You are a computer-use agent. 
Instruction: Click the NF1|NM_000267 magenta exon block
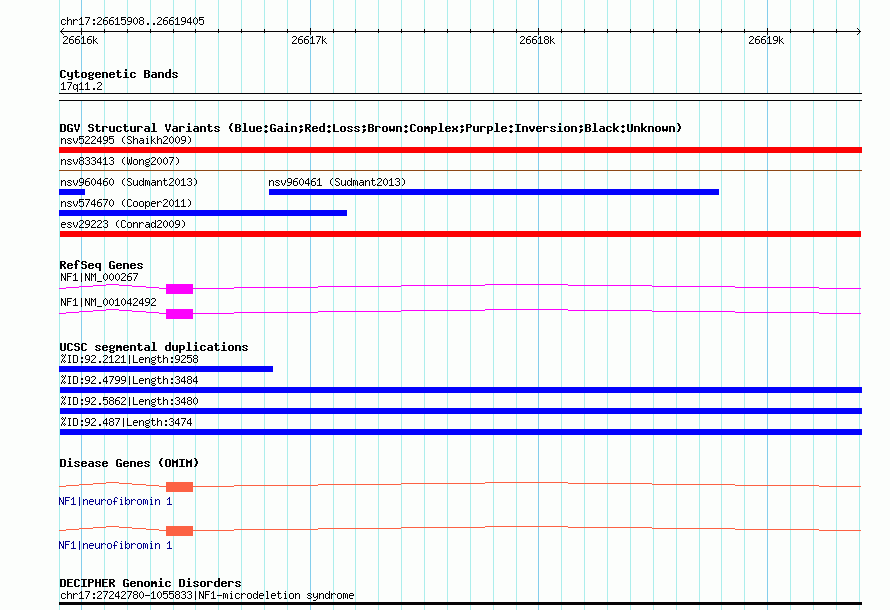coord(179,289)
